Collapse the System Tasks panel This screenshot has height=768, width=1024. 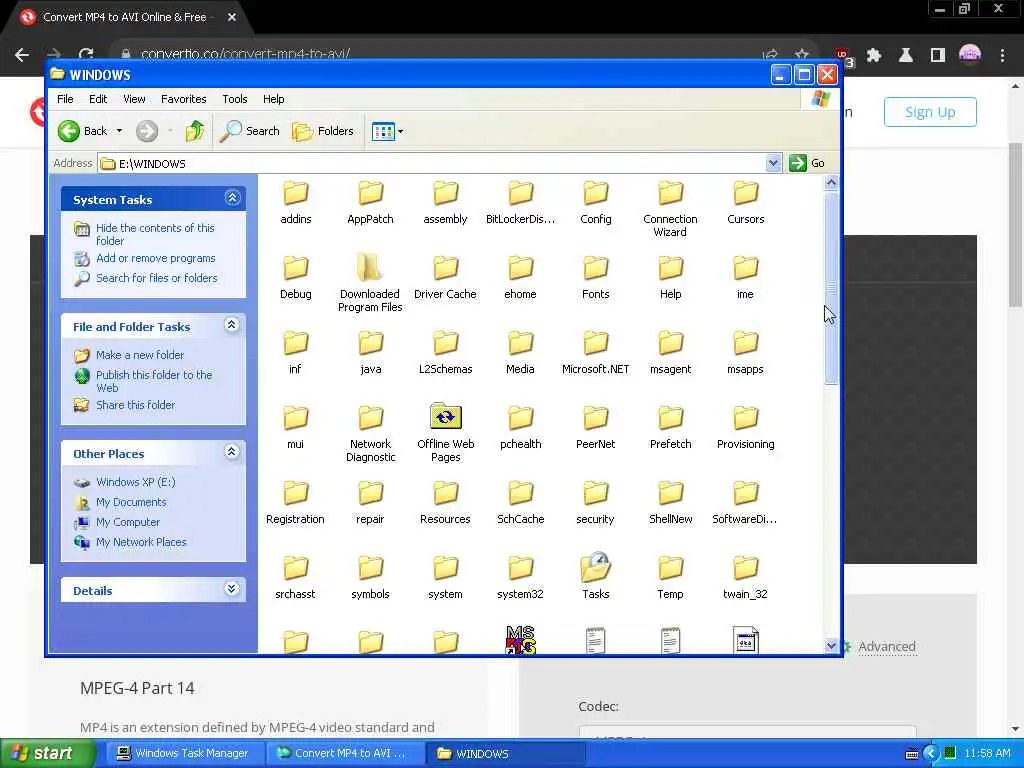[232, 198]
